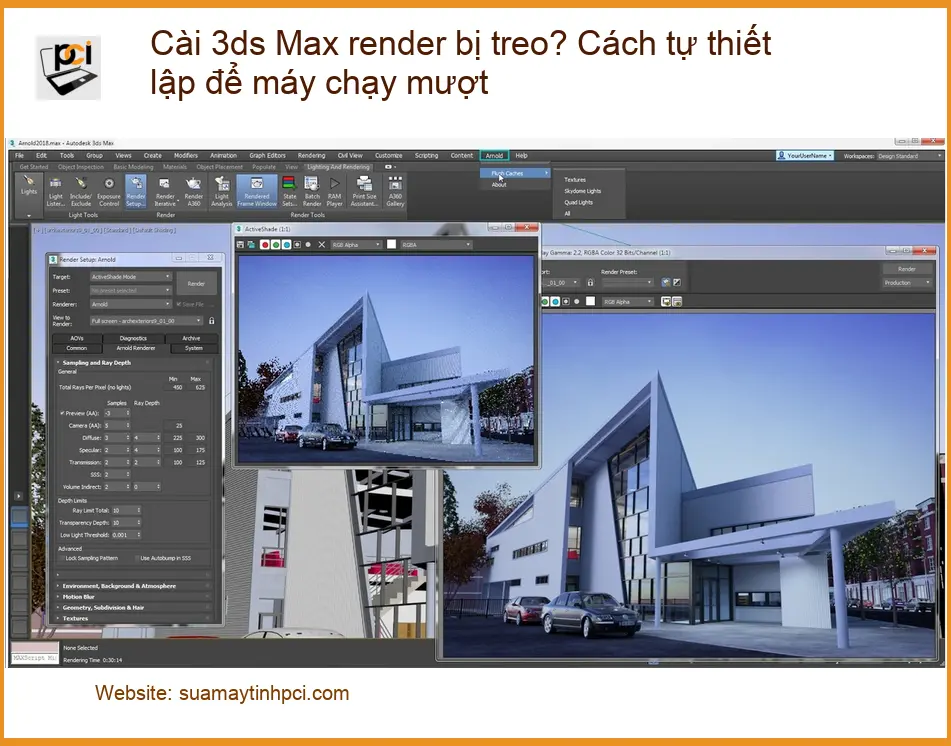
Task: Save image icon in ActiveShade window
Action: (241, 244)
